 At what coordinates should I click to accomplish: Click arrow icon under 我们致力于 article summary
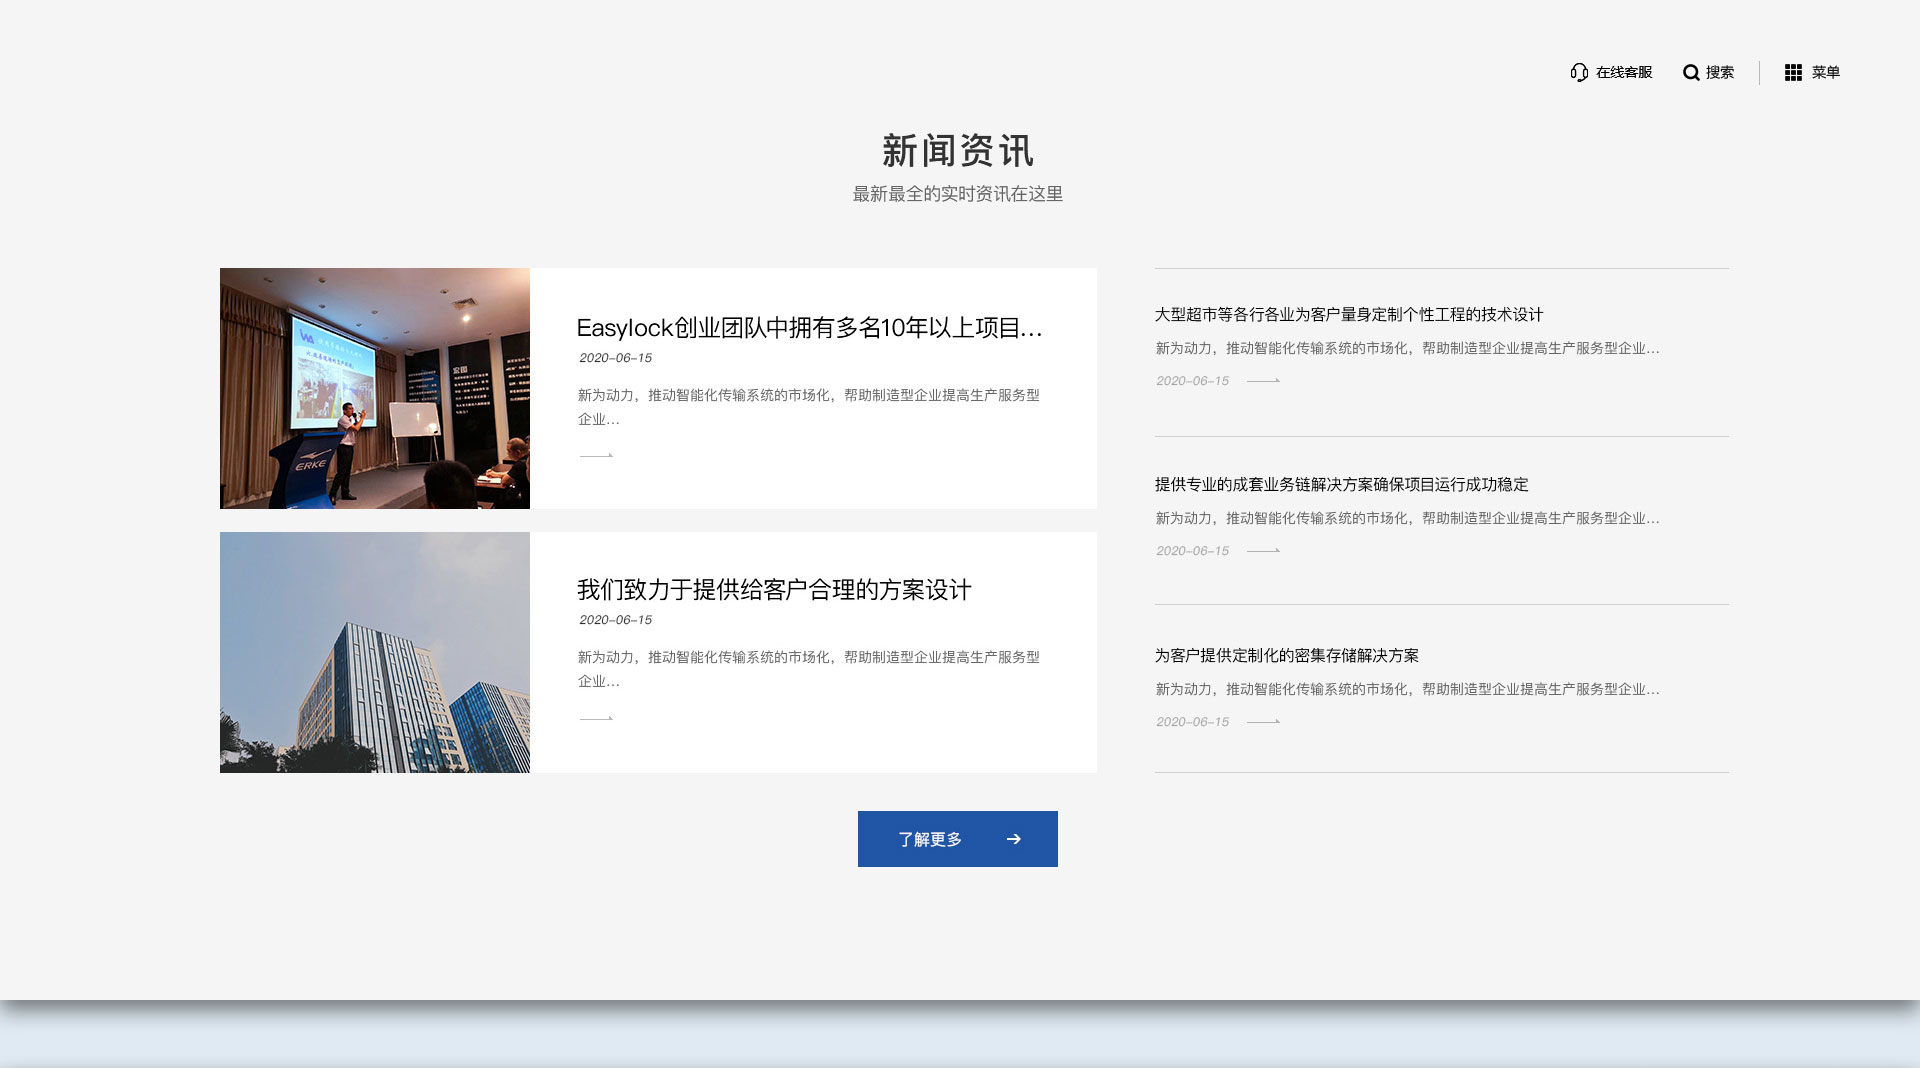pyautogui.click(x=596, y=718)
